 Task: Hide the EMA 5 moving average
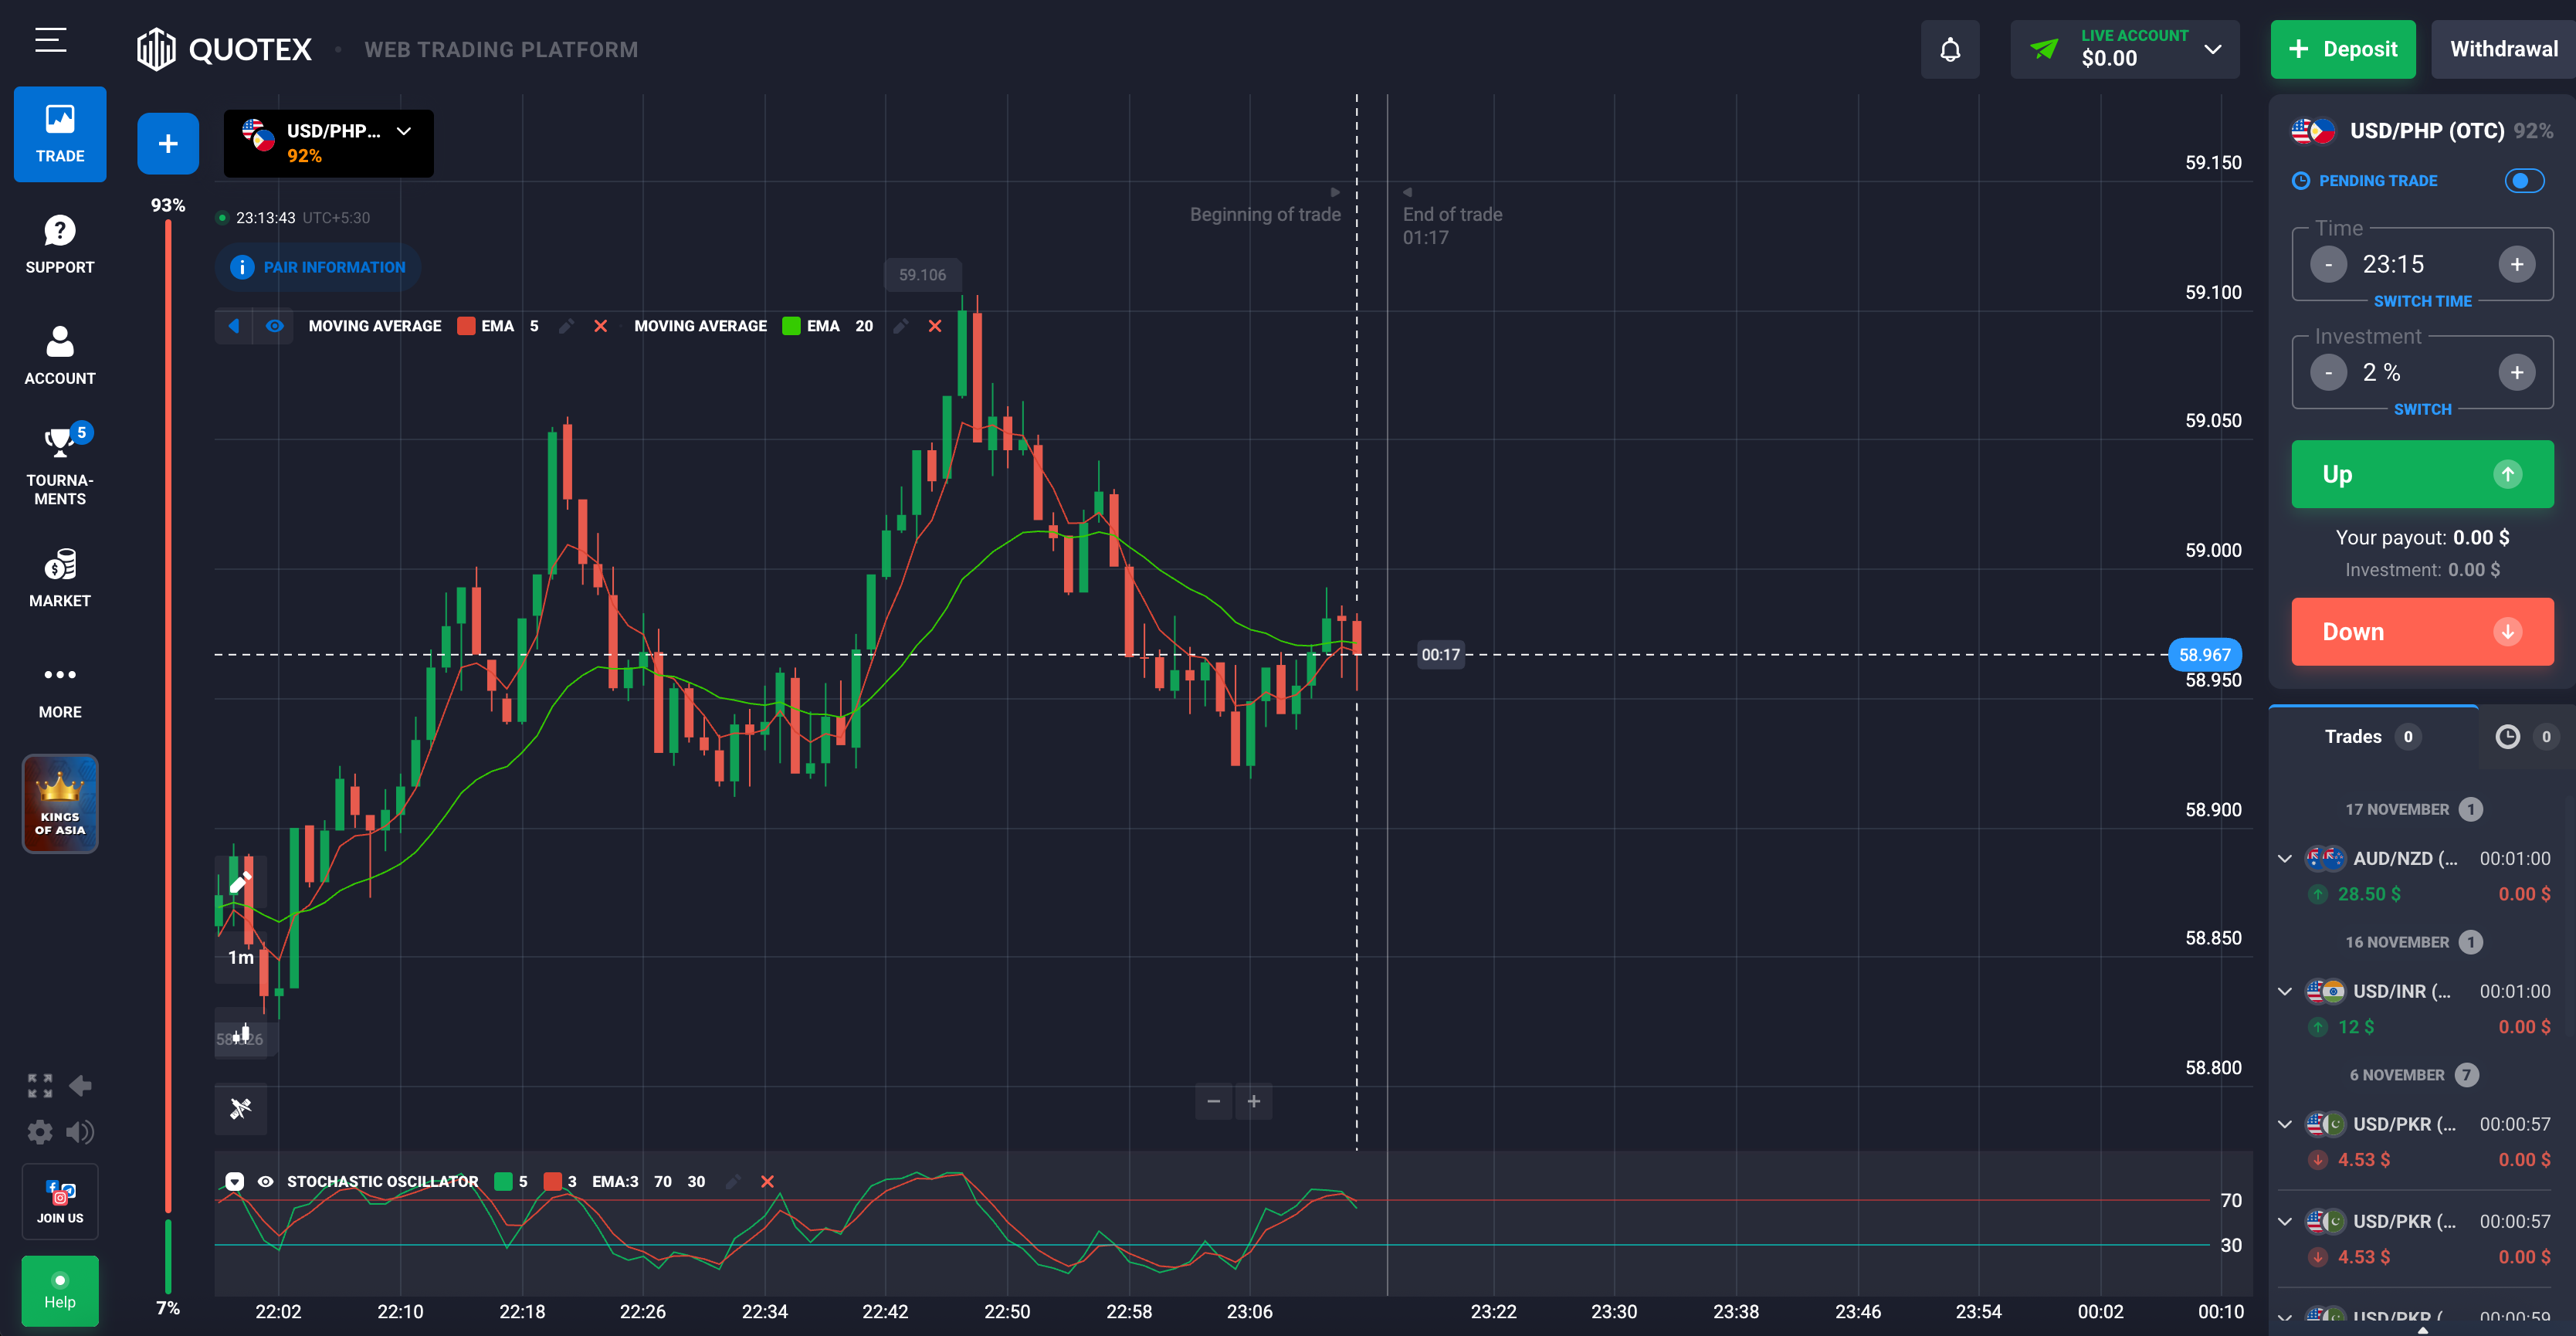[275, 326]
